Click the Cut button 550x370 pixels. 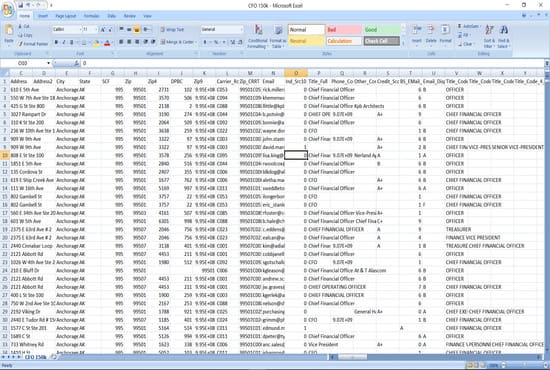coord(24,27)
